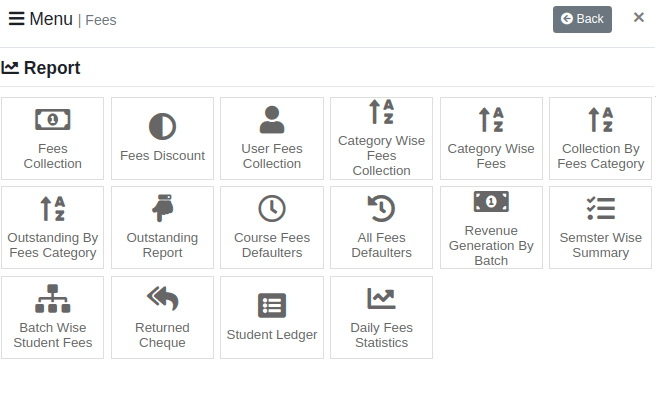Close the Fees panel with X
Viewport: 656px width, 408px height.
click(x=638, y=17)
